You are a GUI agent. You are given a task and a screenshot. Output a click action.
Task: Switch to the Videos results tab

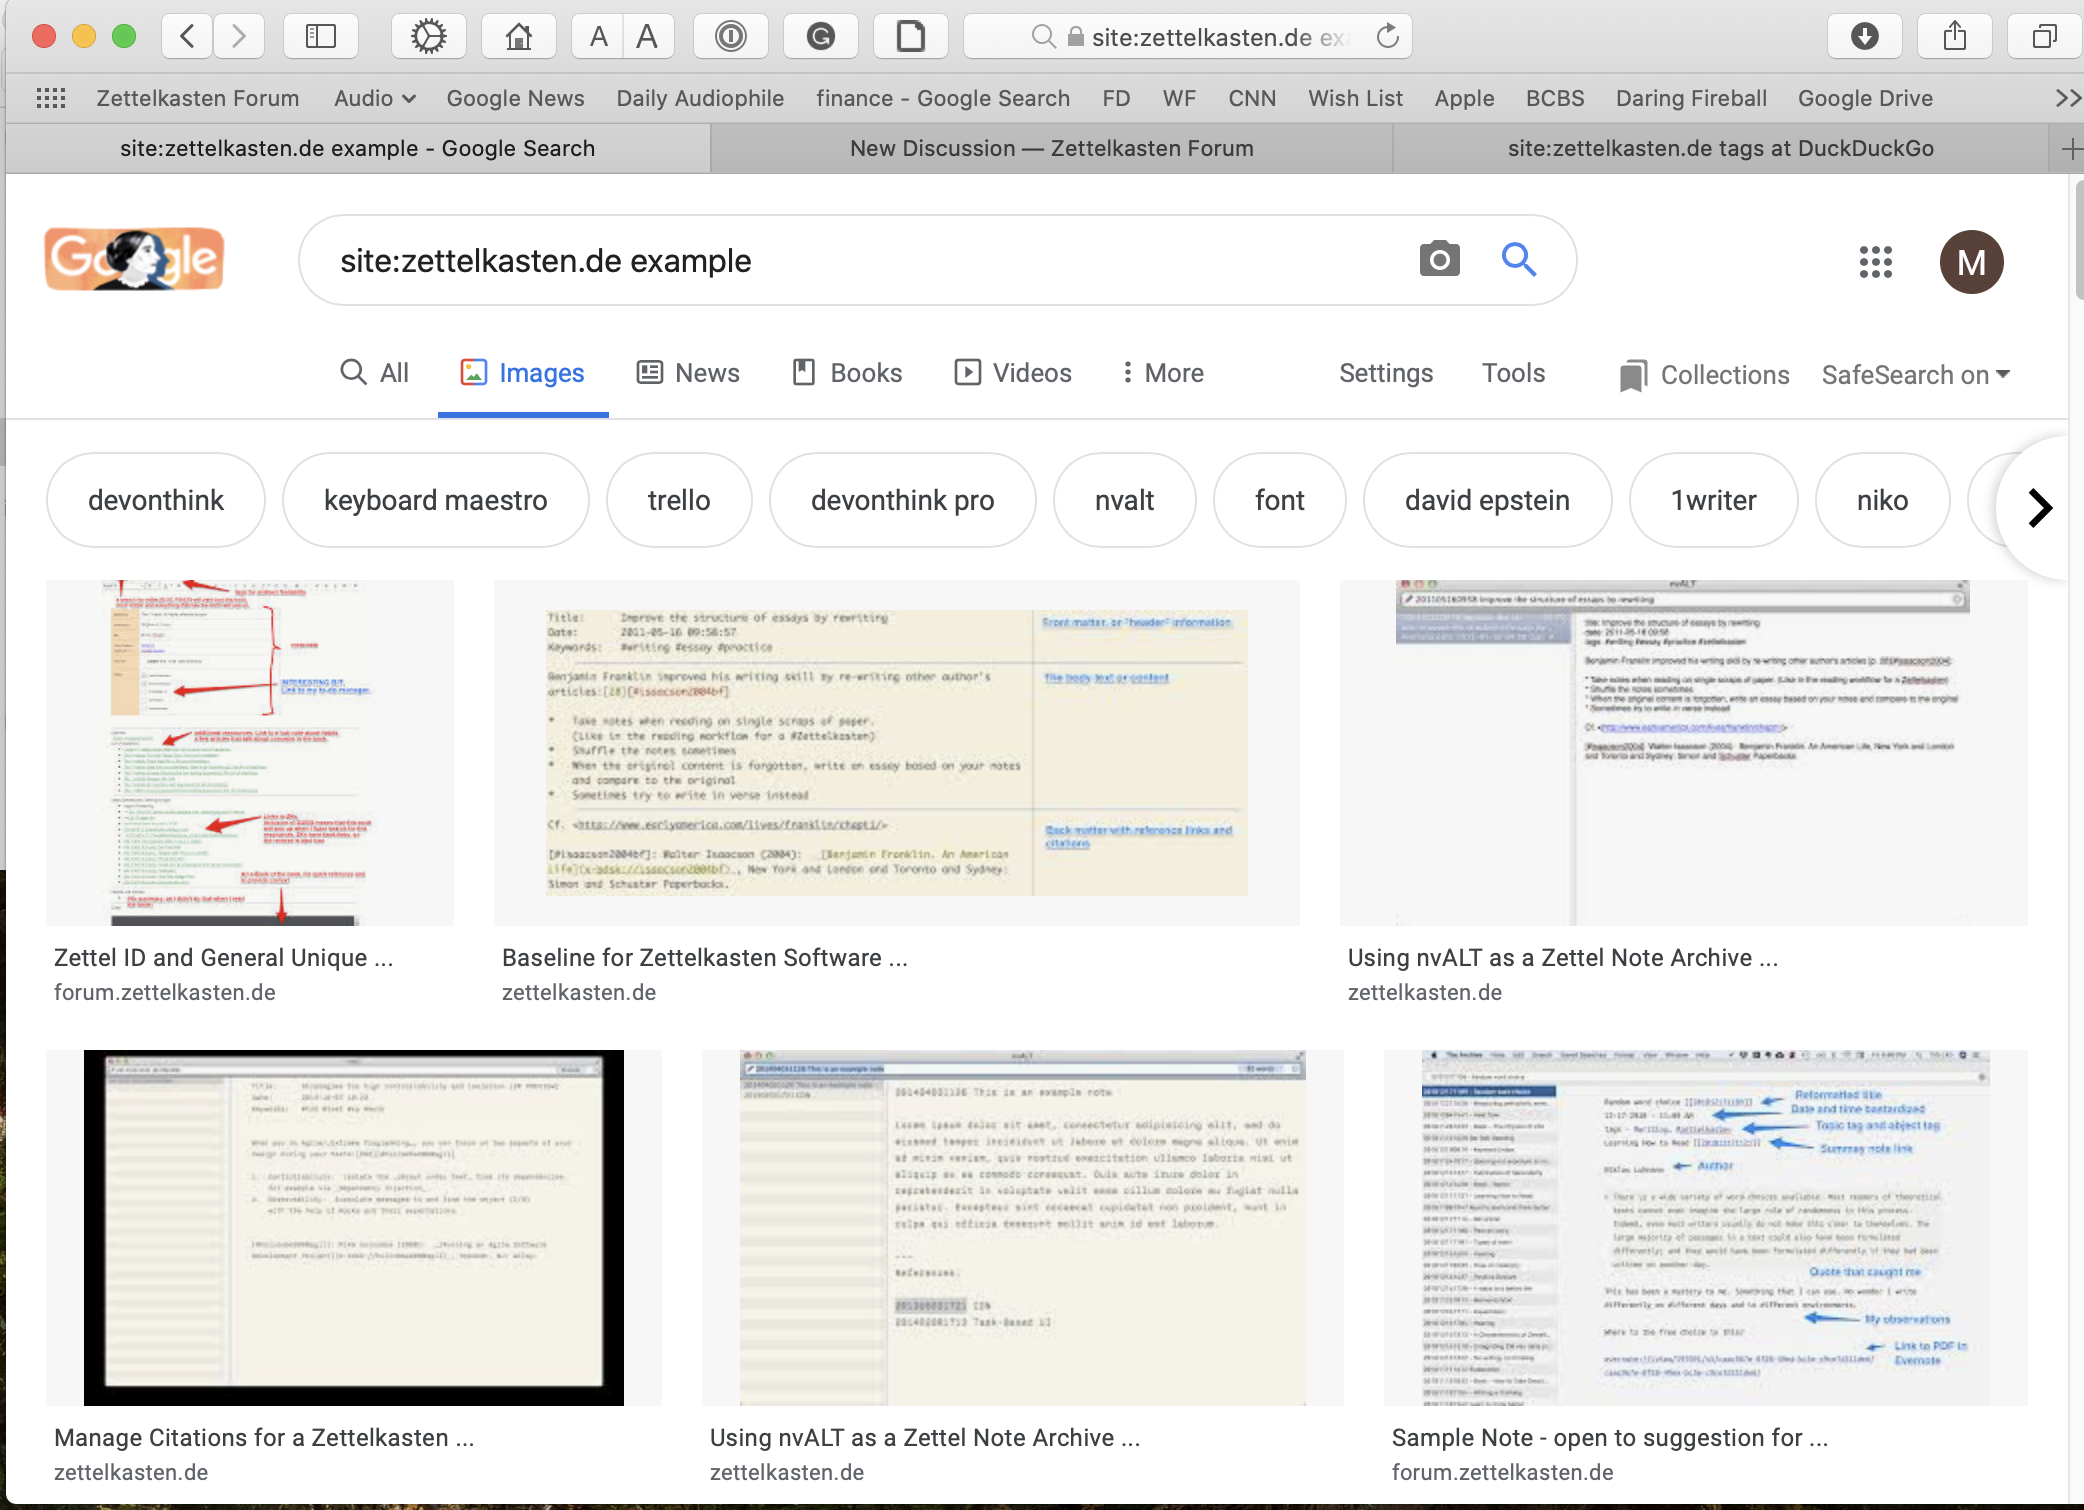1013,373
